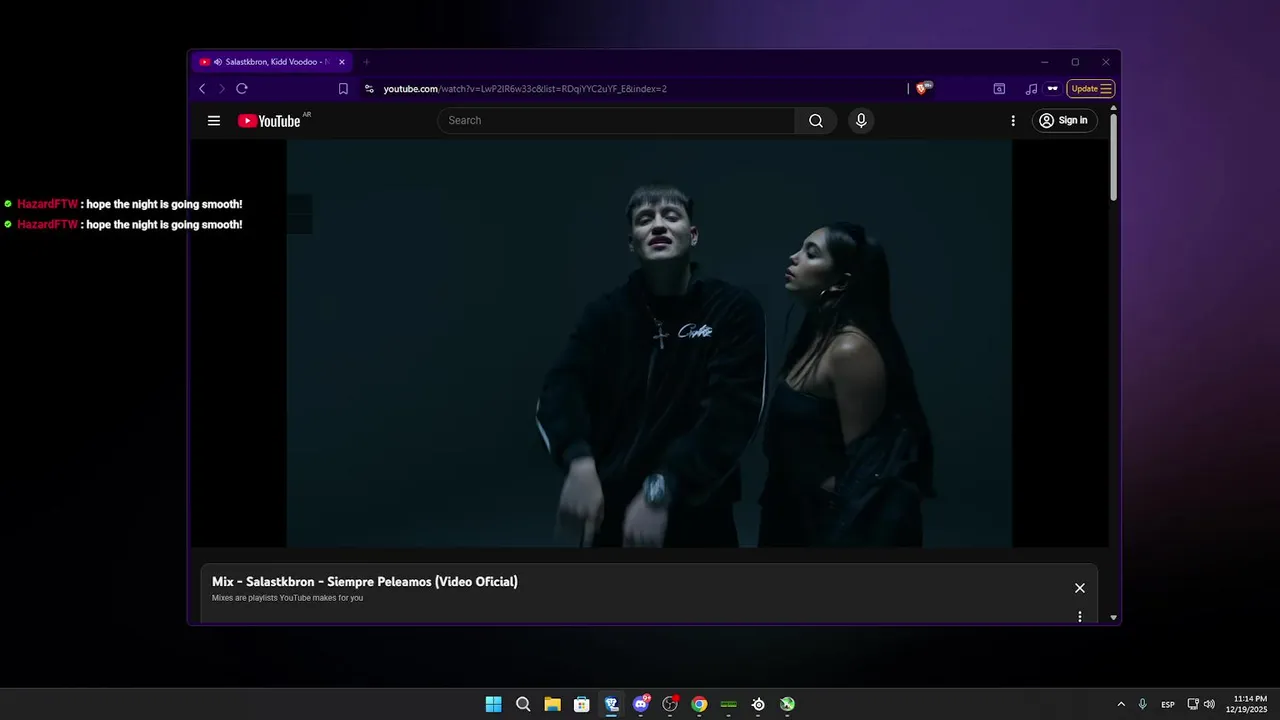The width and height of the screenshot is (1280, 720).
Task: Switch ESP keyboard language indicator
Action: pyautogui.click(x=1168, y=705)
